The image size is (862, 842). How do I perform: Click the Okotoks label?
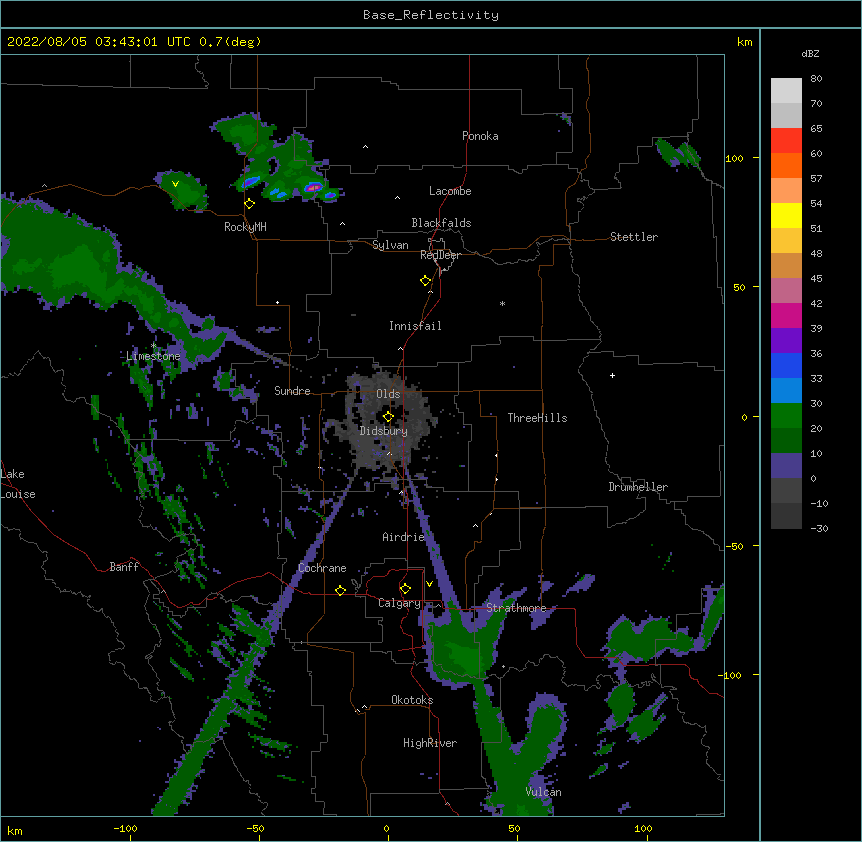coord(412,700)
